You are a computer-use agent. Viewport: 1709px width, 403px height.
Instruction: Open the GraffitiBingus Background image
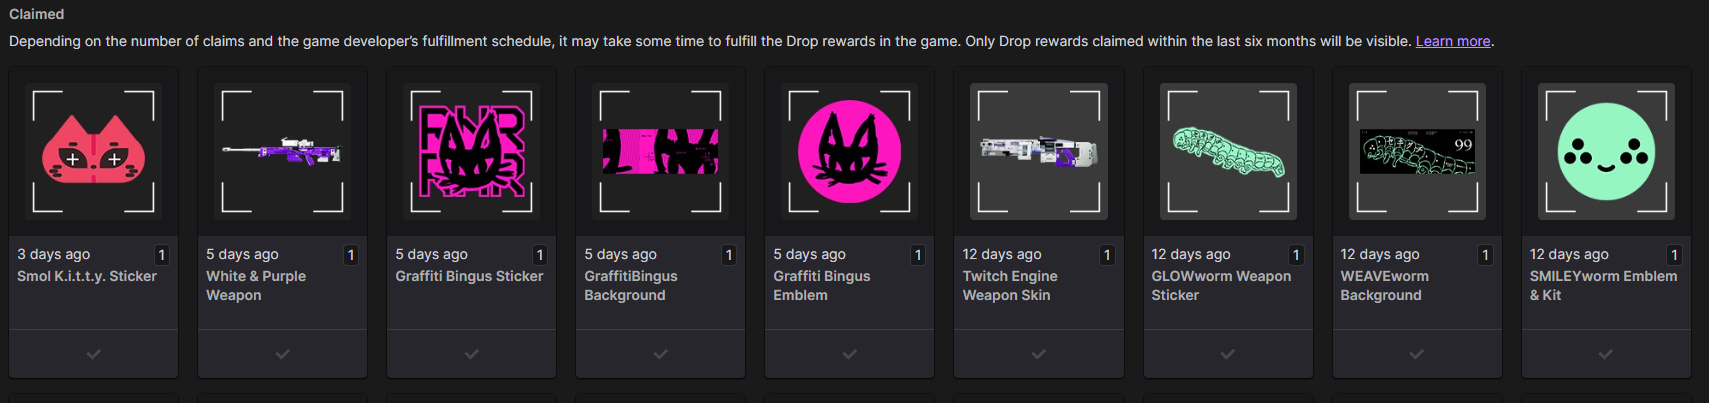coord(660,152)
